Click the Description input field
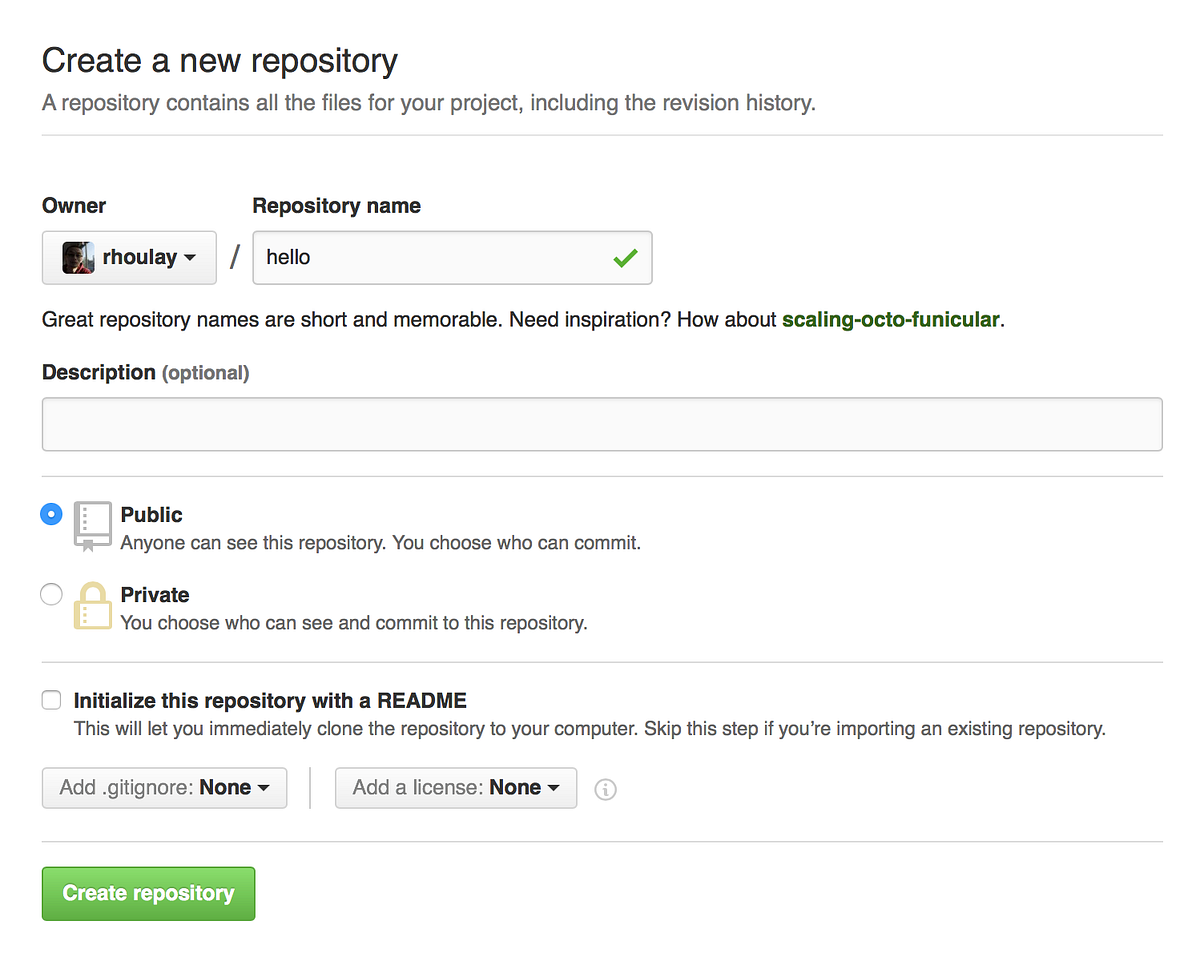 coord(600,424)
